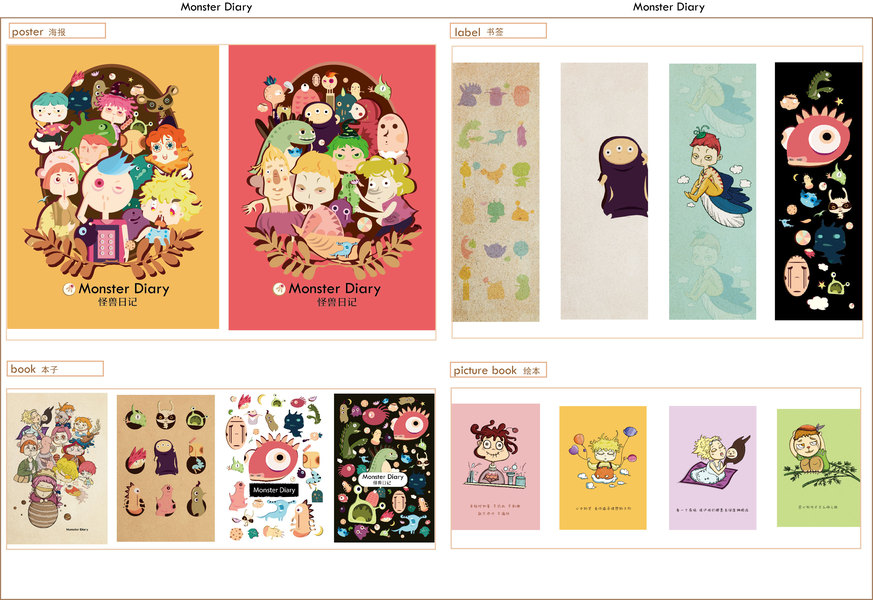This screenshot has height=600, width=873.
Task: Select the teal winged boy bookmark
Action: tap(713, 191)
